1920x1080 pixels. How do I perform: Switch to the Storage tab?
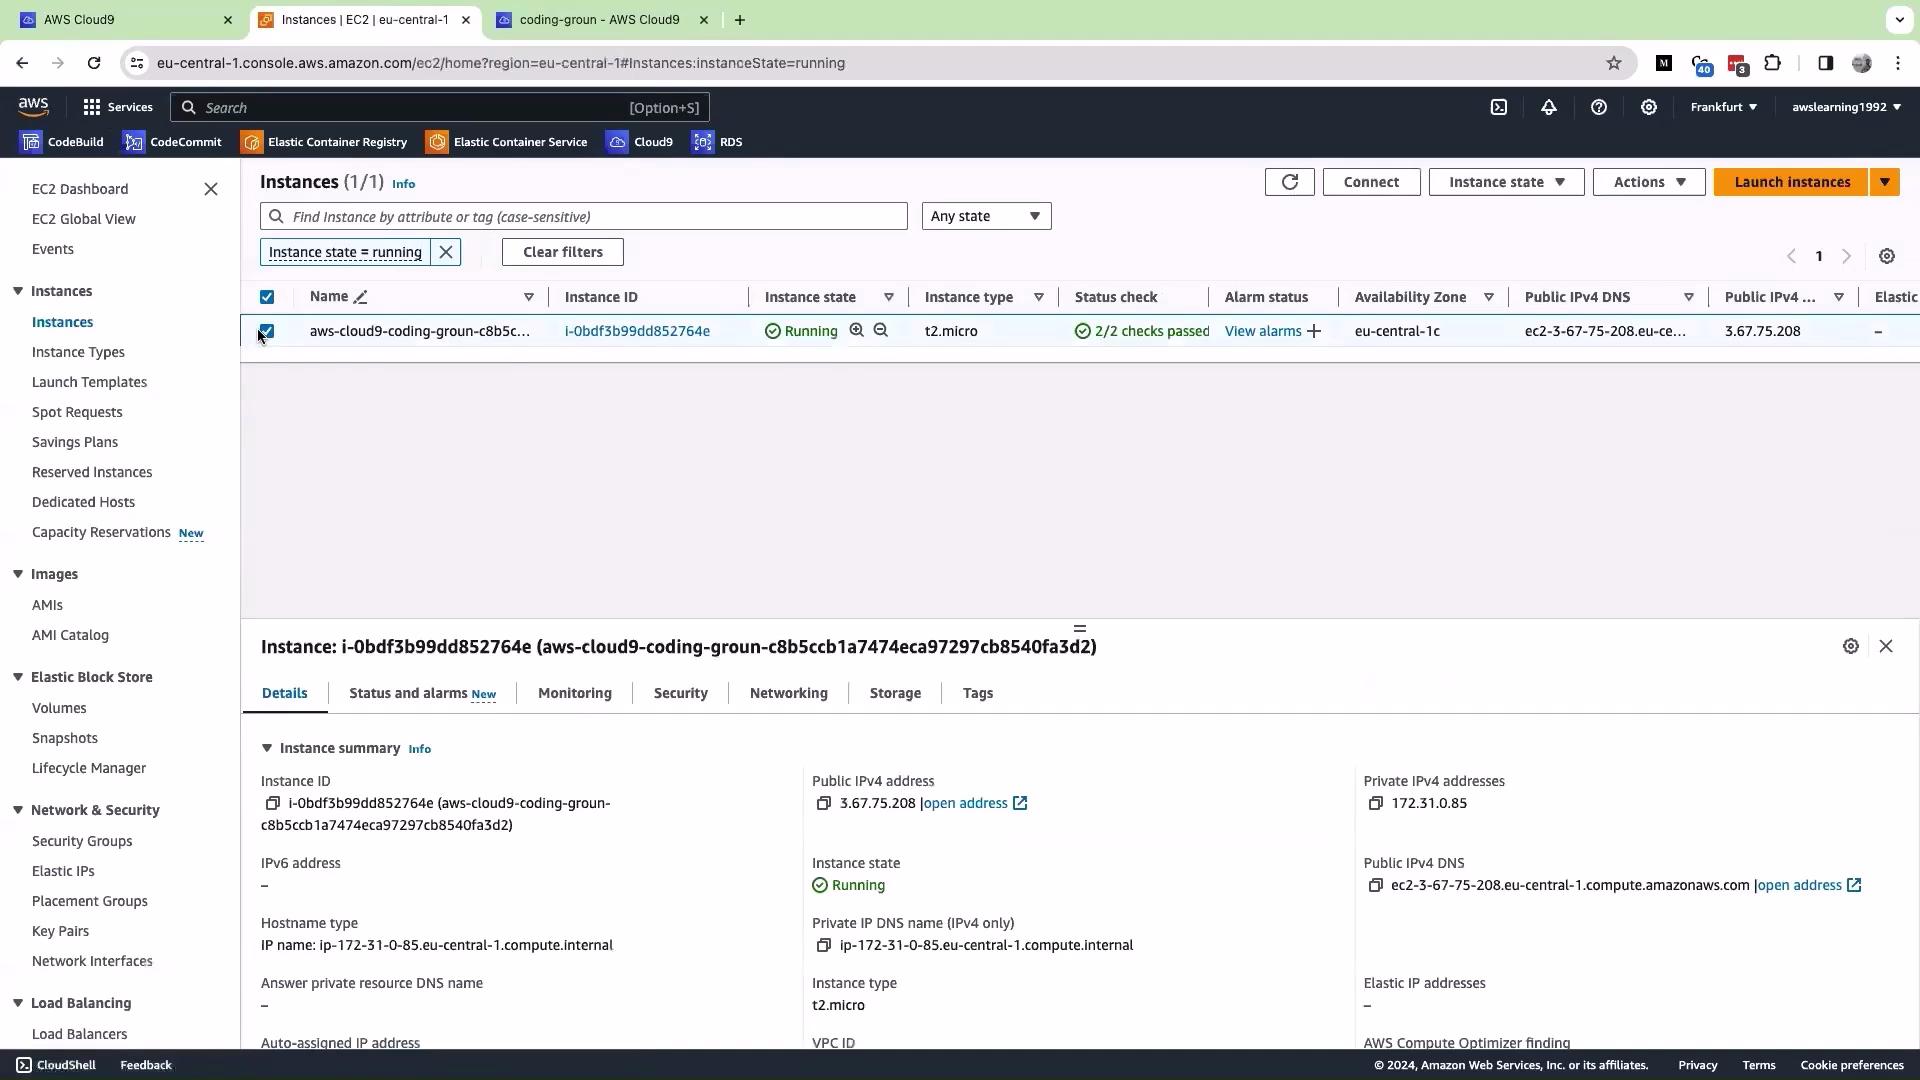pos(895,693)
